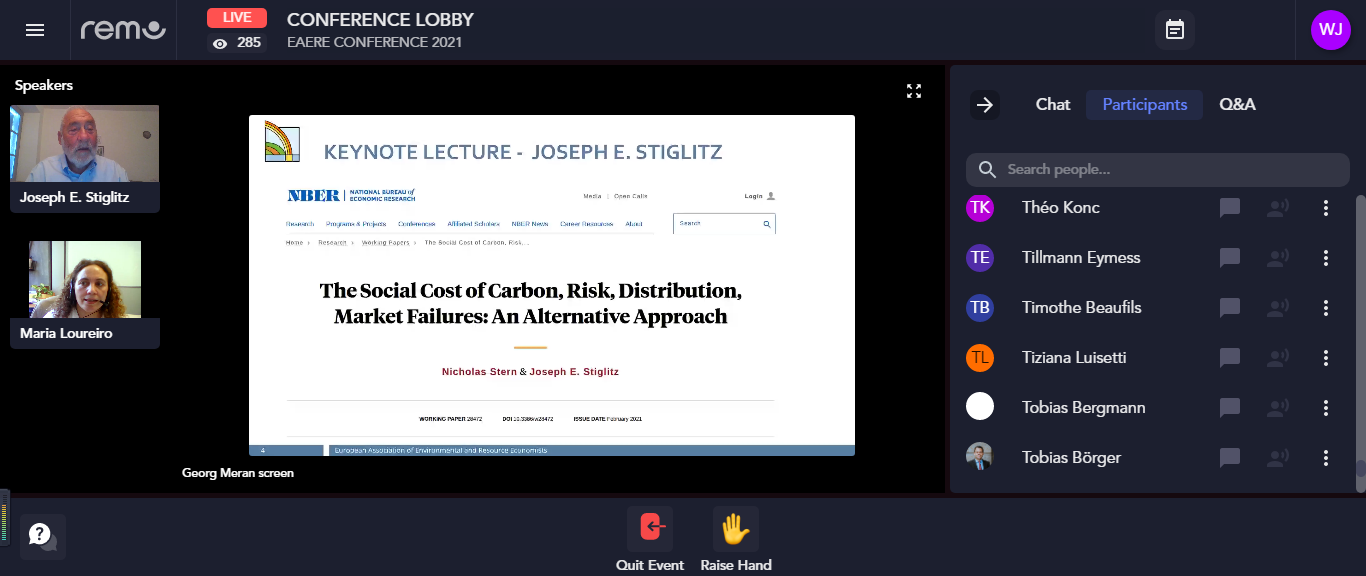
Task: Message Théo Konc via chat icon
Action: tap(1230, 208)
